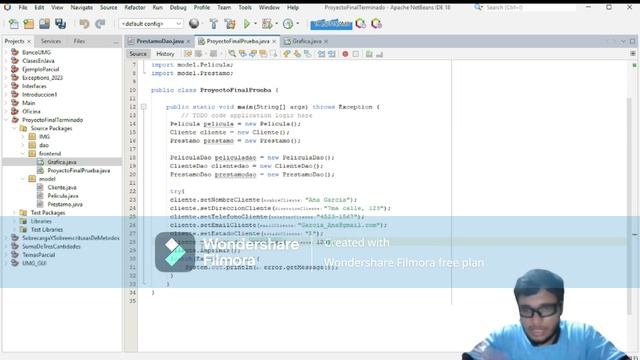Click the globe browser icon in toolbar
The width and height of the screenshot is (640, 360).
(x=194, y=24)
